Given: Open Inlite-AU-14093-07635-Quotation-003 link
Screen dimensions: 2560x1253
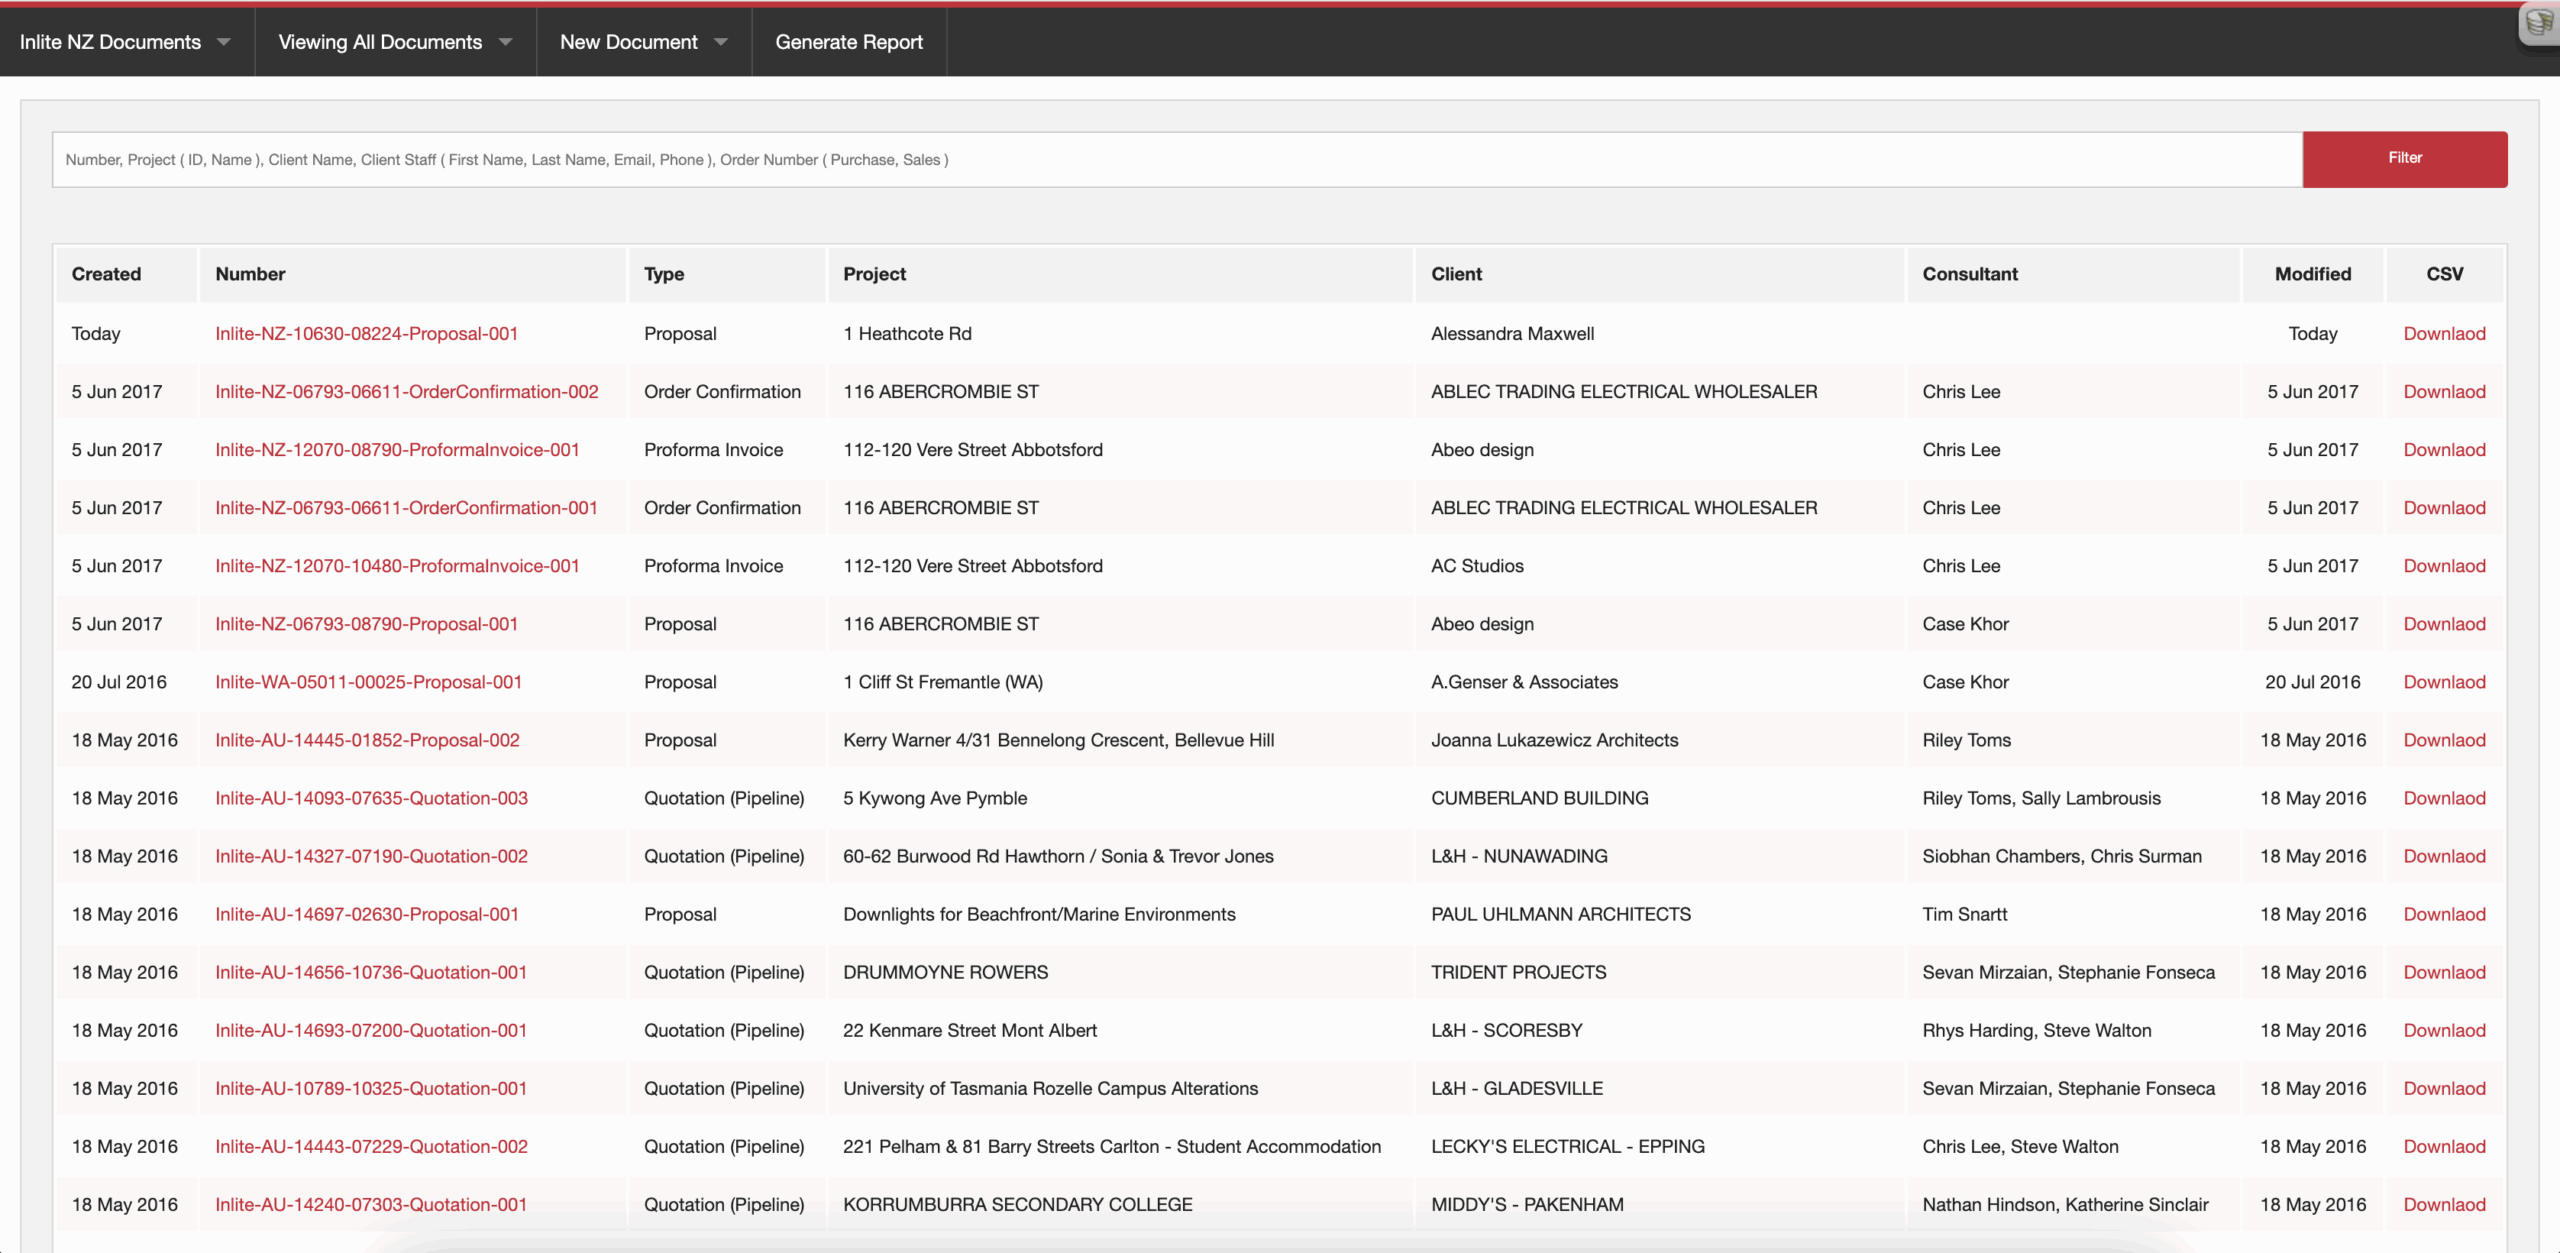Looking at the screenshot, I should pyautogui.click(x=371, y=798).
